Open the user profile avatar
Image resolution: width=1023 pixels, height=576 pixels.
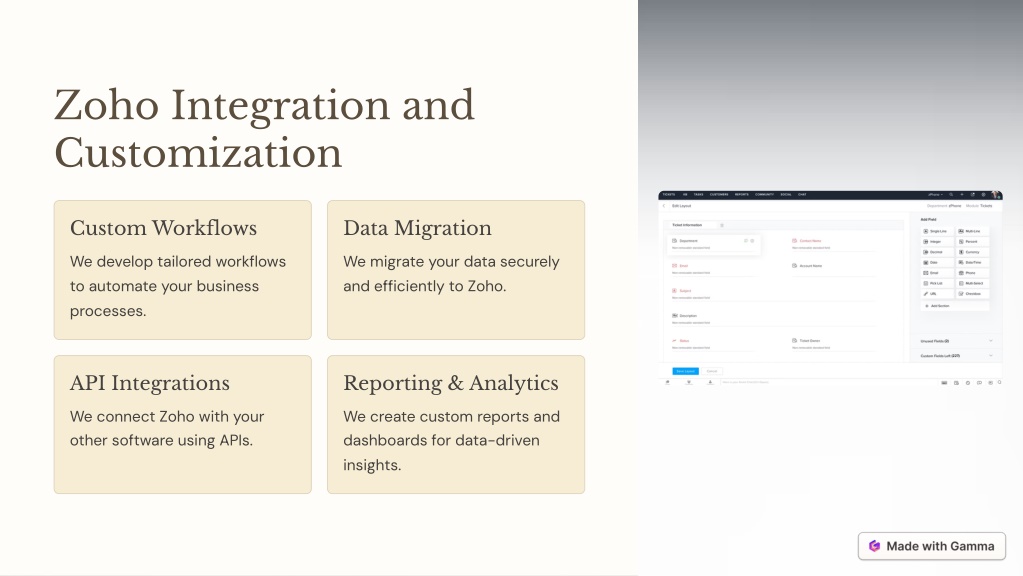pos(996,194)
